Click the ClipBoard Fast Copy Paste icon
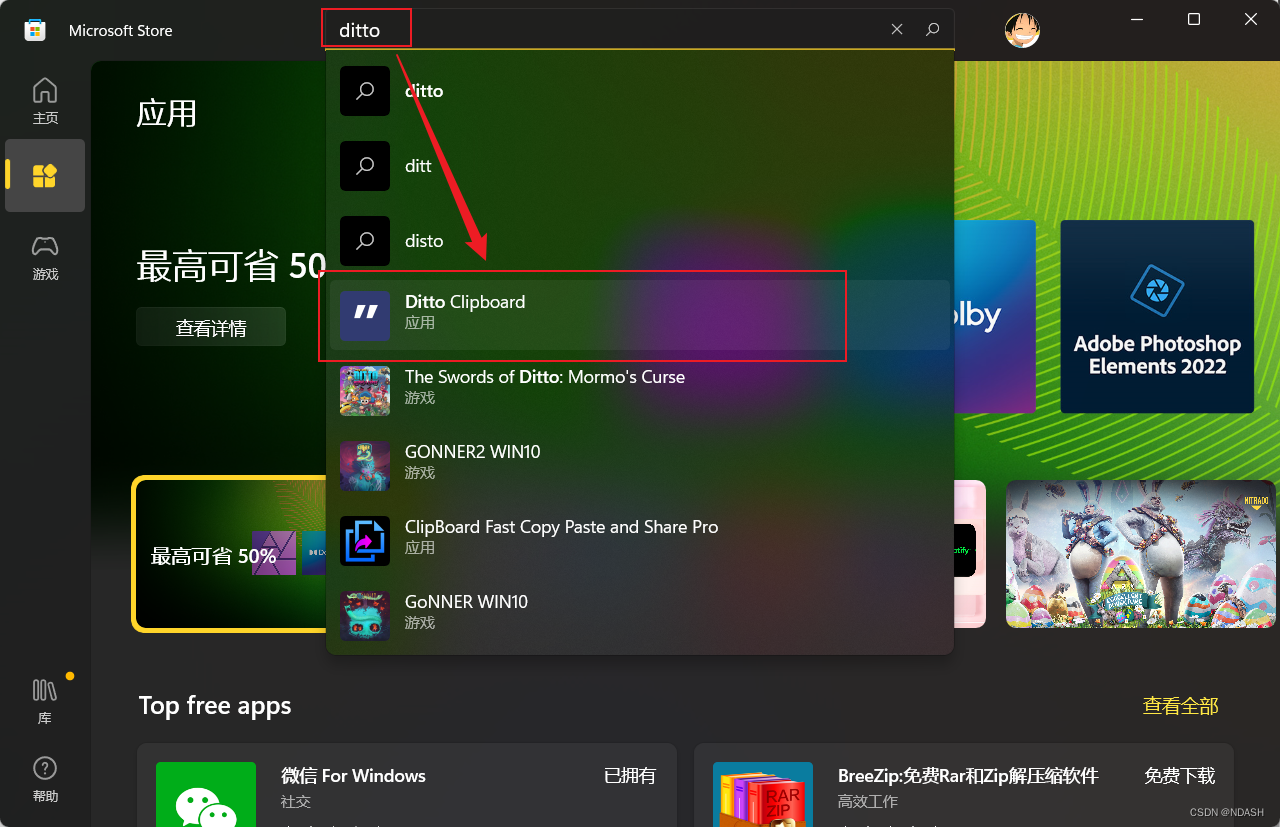Viewport: 1280px width, 827px height. click(x=365, y=541)
